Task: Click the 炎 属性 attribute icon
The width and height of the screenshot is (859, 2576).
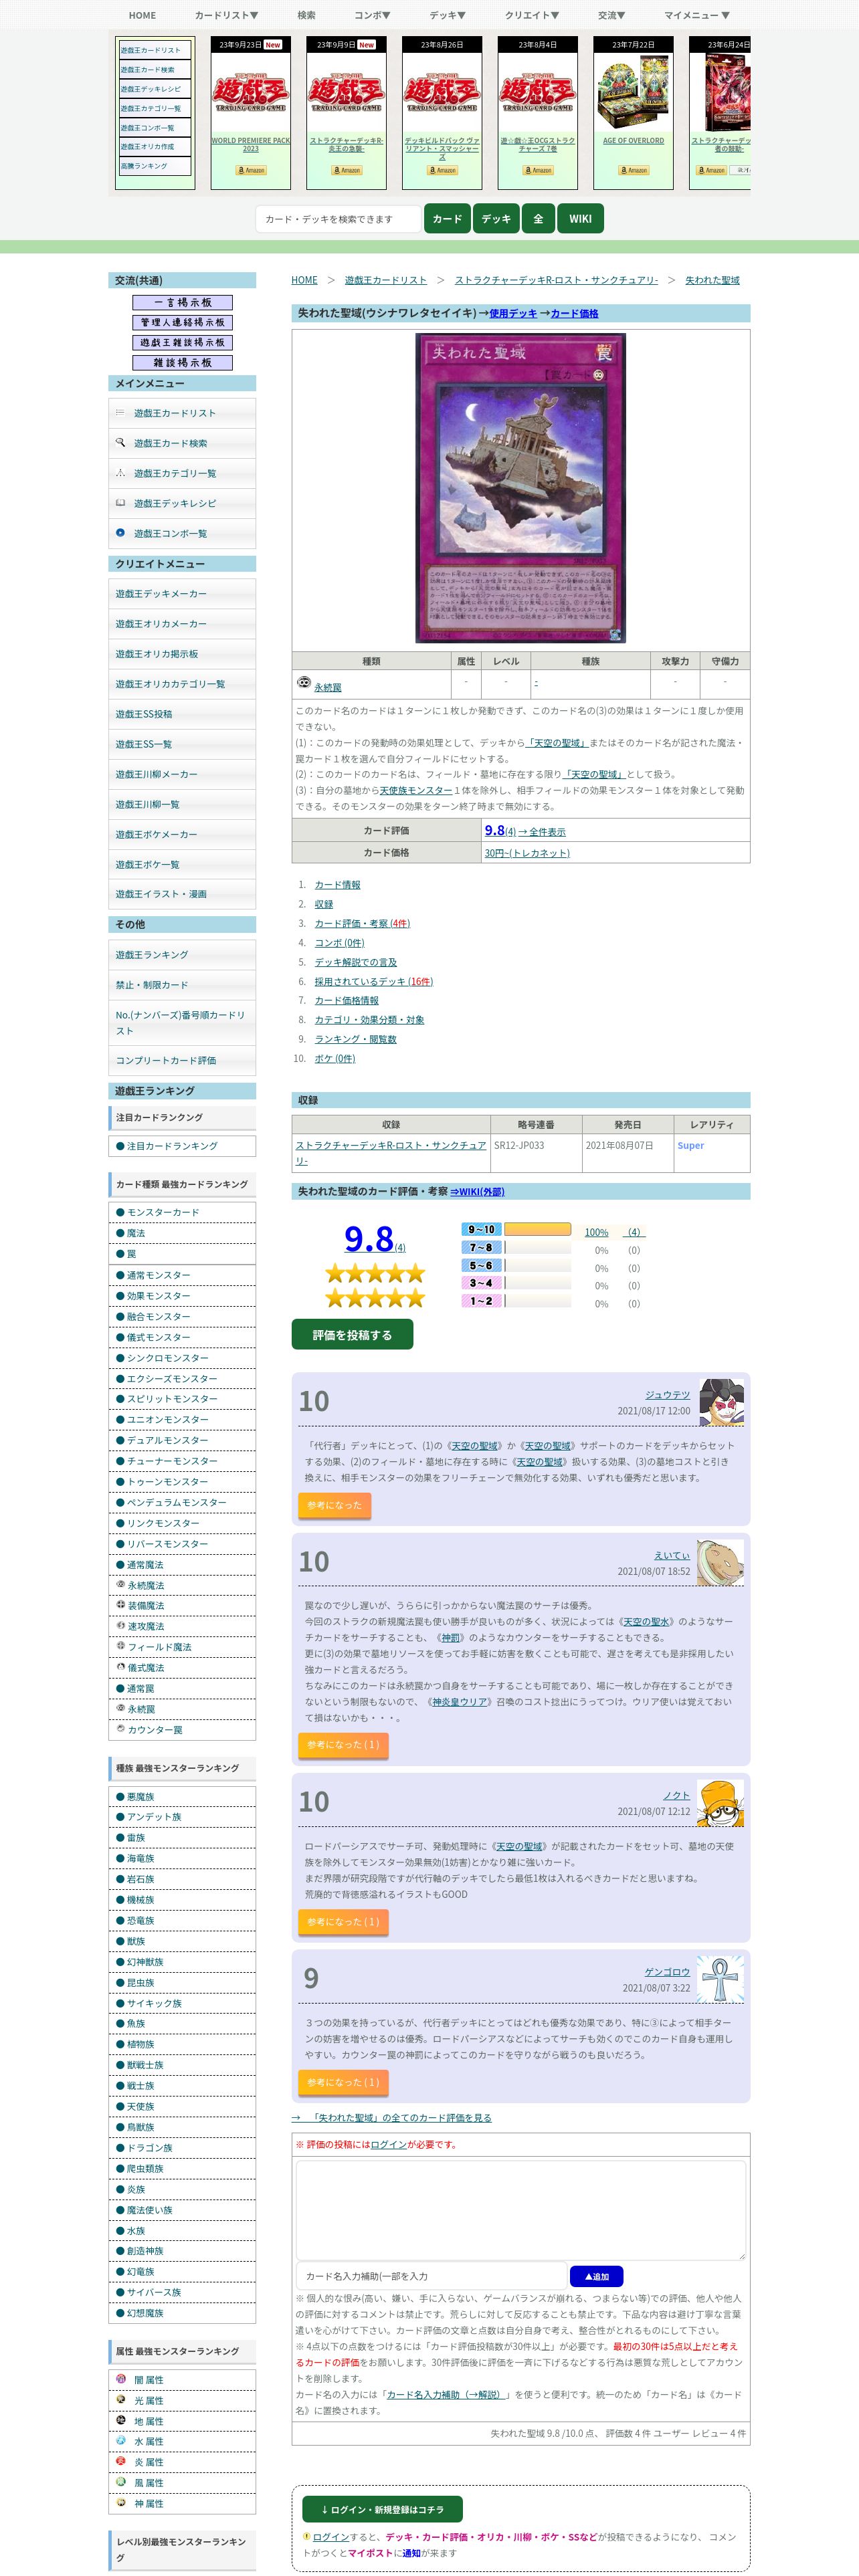Action: tap(121, 2460)
